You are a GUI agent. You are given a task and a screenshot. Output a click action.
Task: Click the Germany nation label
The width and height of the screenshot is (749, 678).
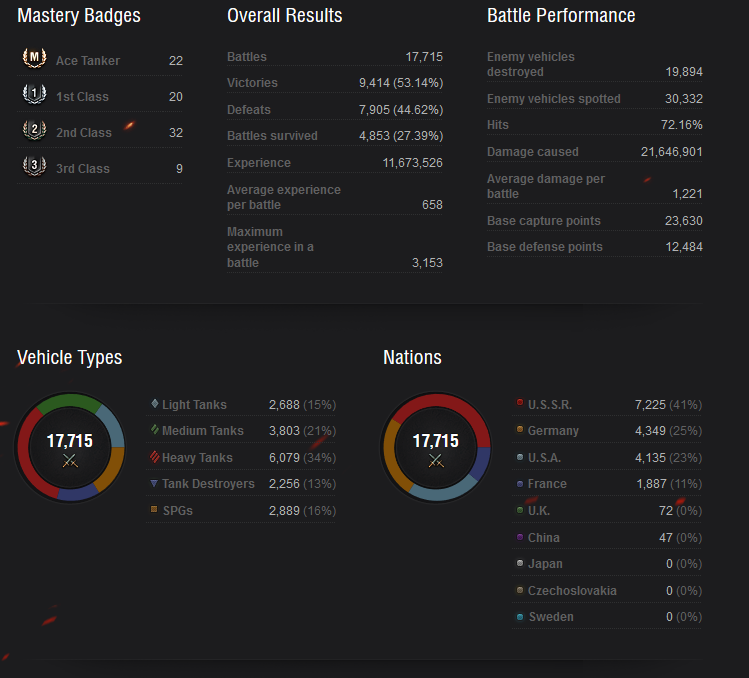tap(553, 431)
